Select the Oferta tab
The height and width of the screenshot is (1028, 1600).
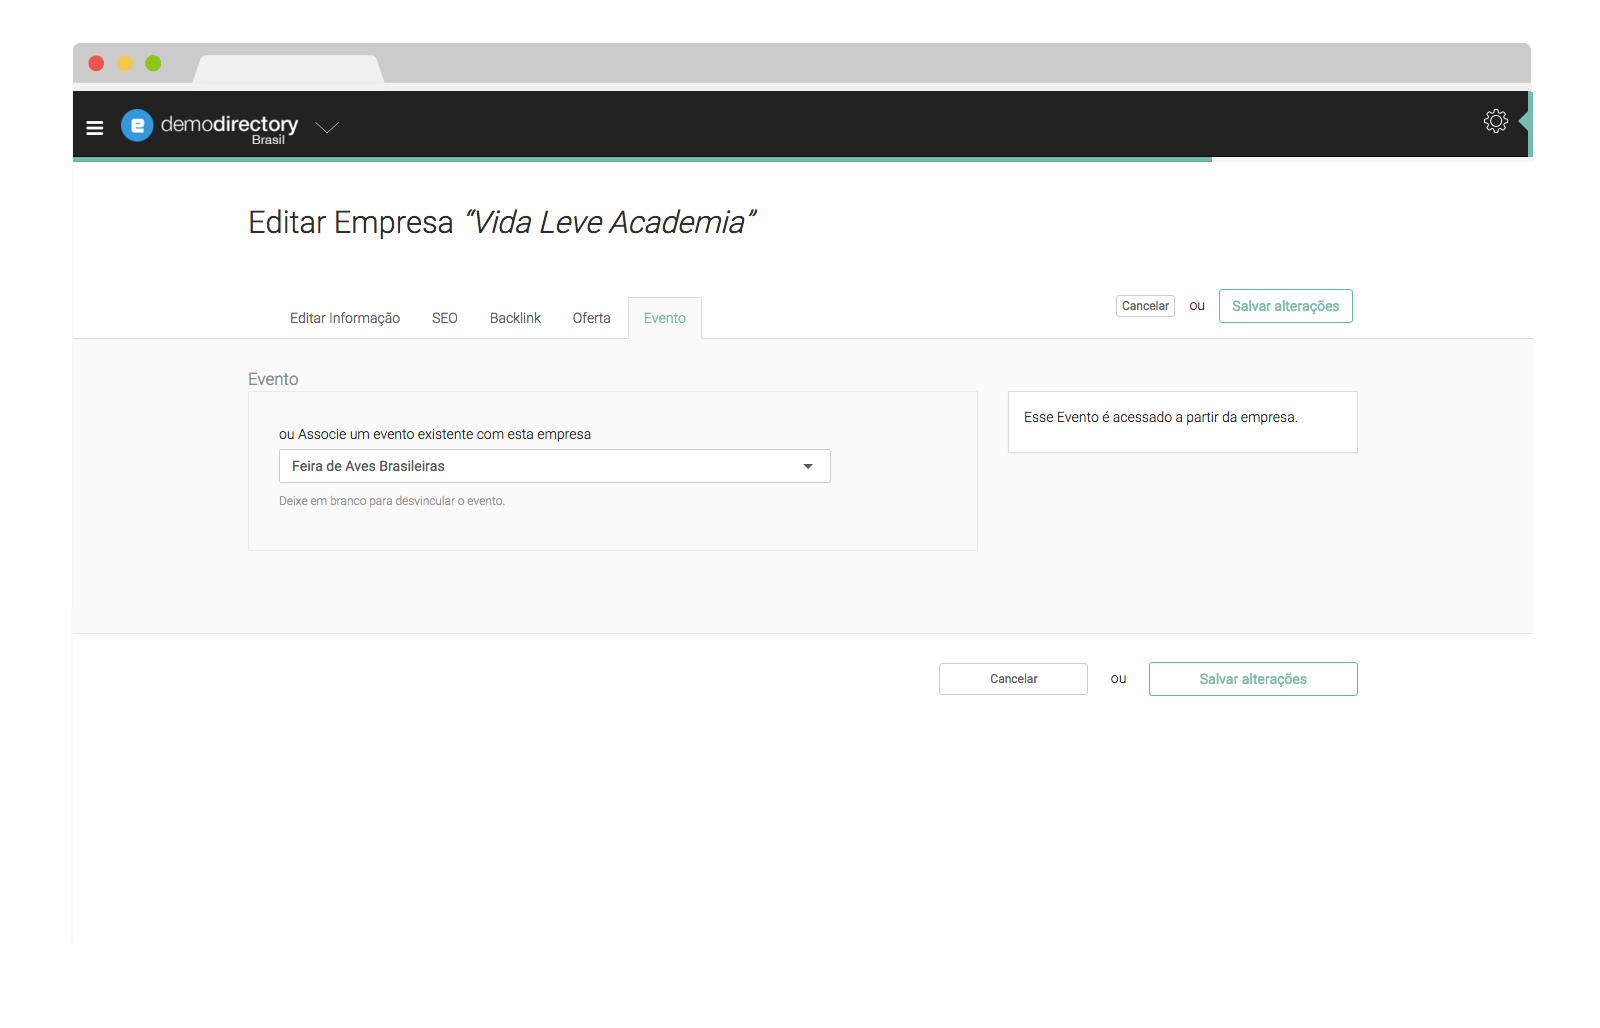pyautogui.click(x=591, y=318)
